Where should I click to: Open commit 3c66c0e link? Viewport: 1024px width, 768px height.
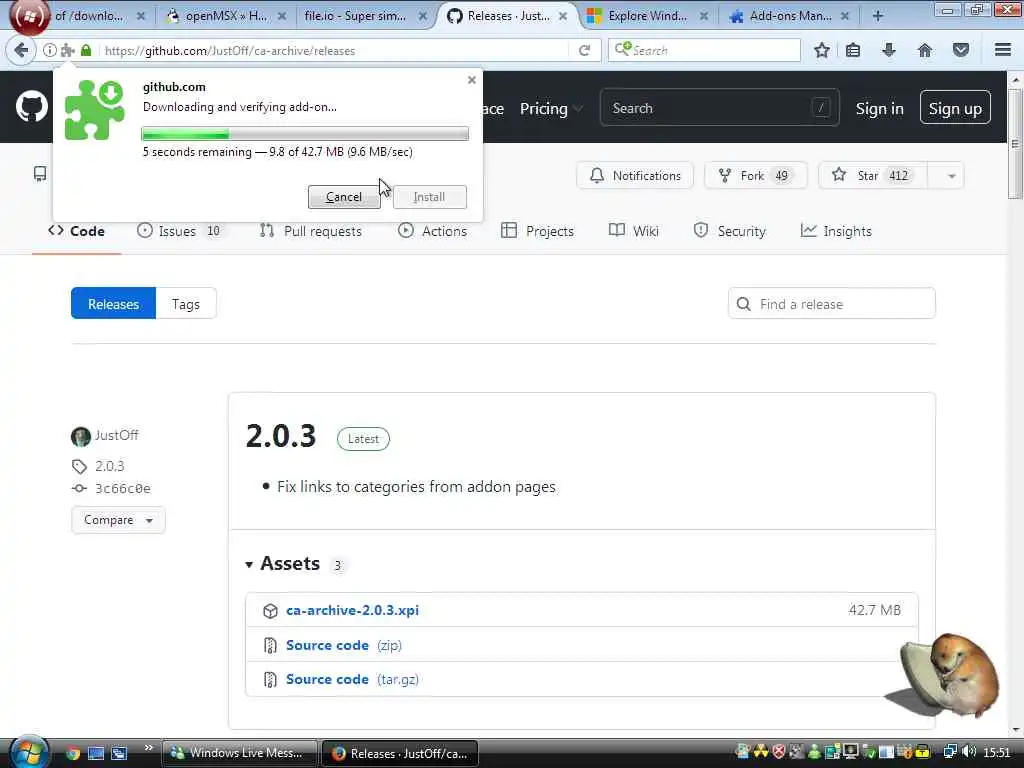click(123, 488)
